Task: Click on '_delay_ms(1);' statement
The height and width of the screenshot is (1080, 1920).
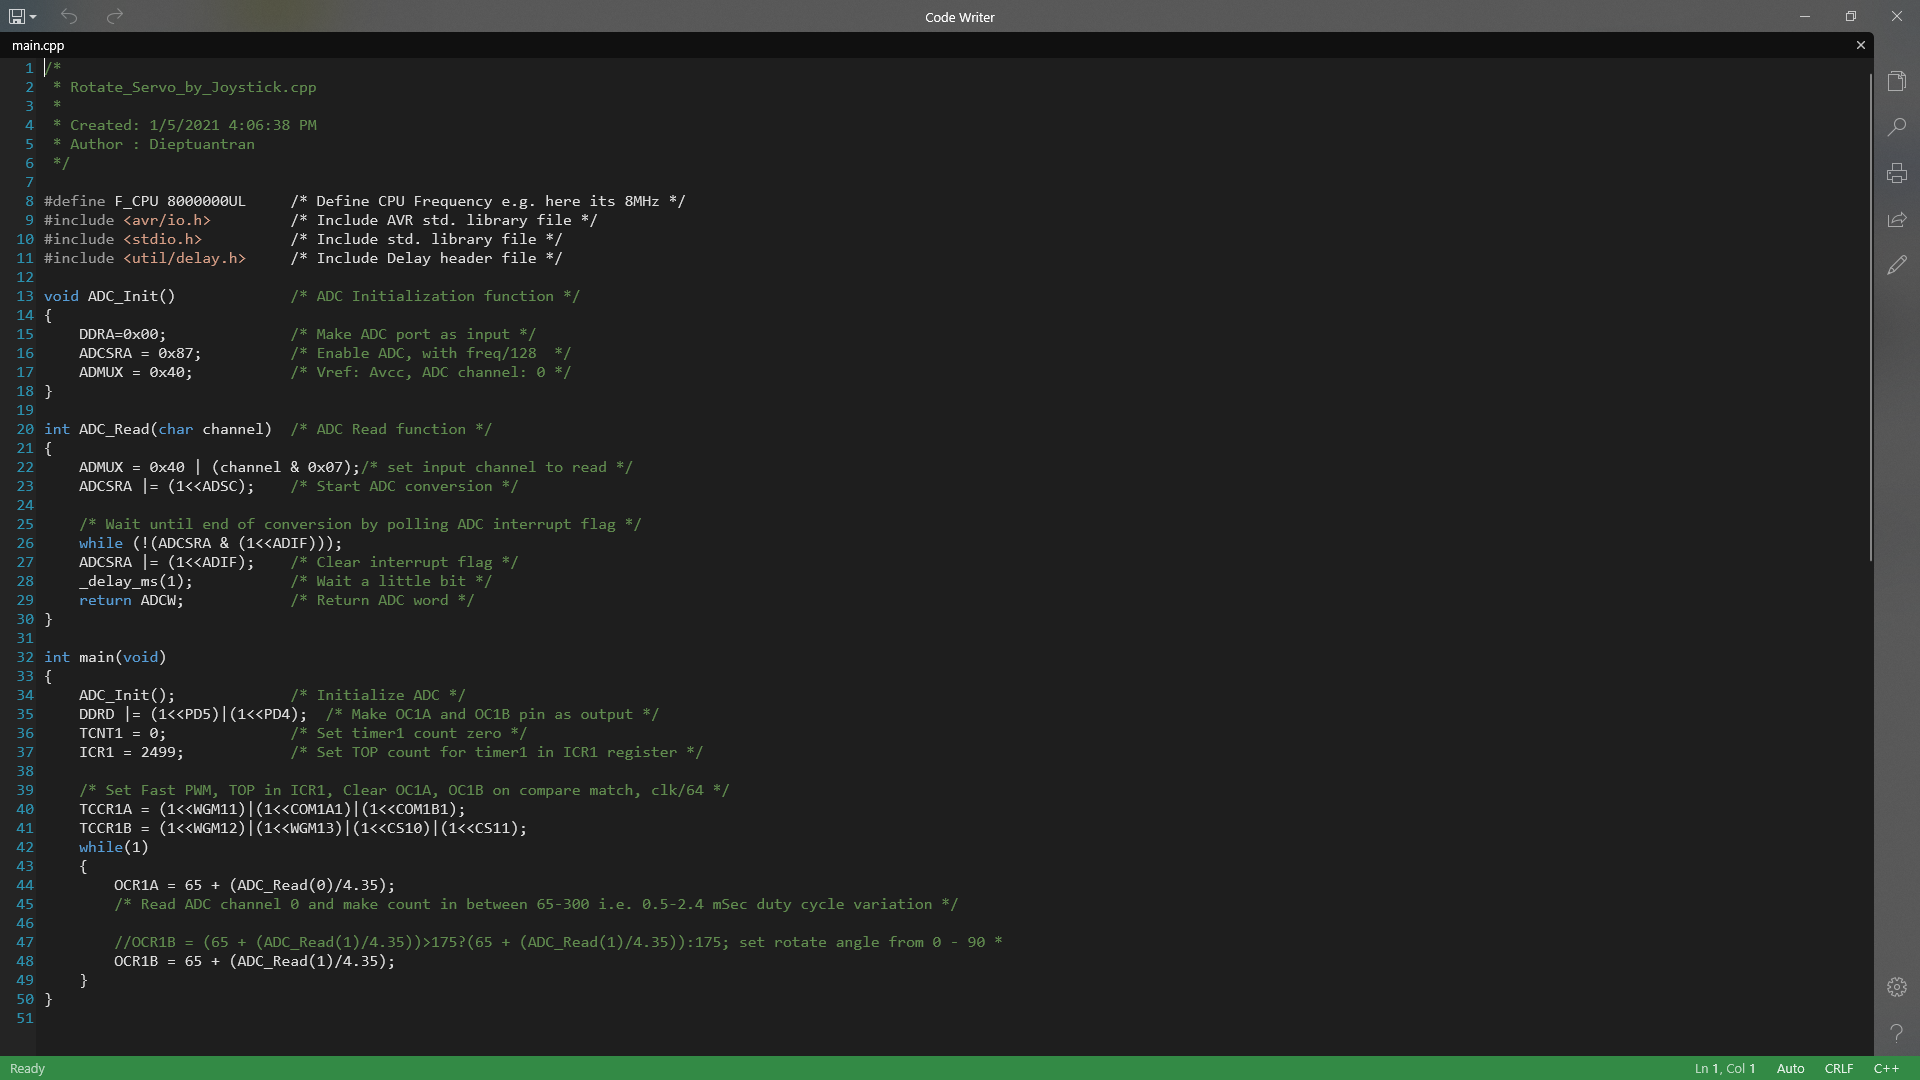Action: (x=136, y=581)
